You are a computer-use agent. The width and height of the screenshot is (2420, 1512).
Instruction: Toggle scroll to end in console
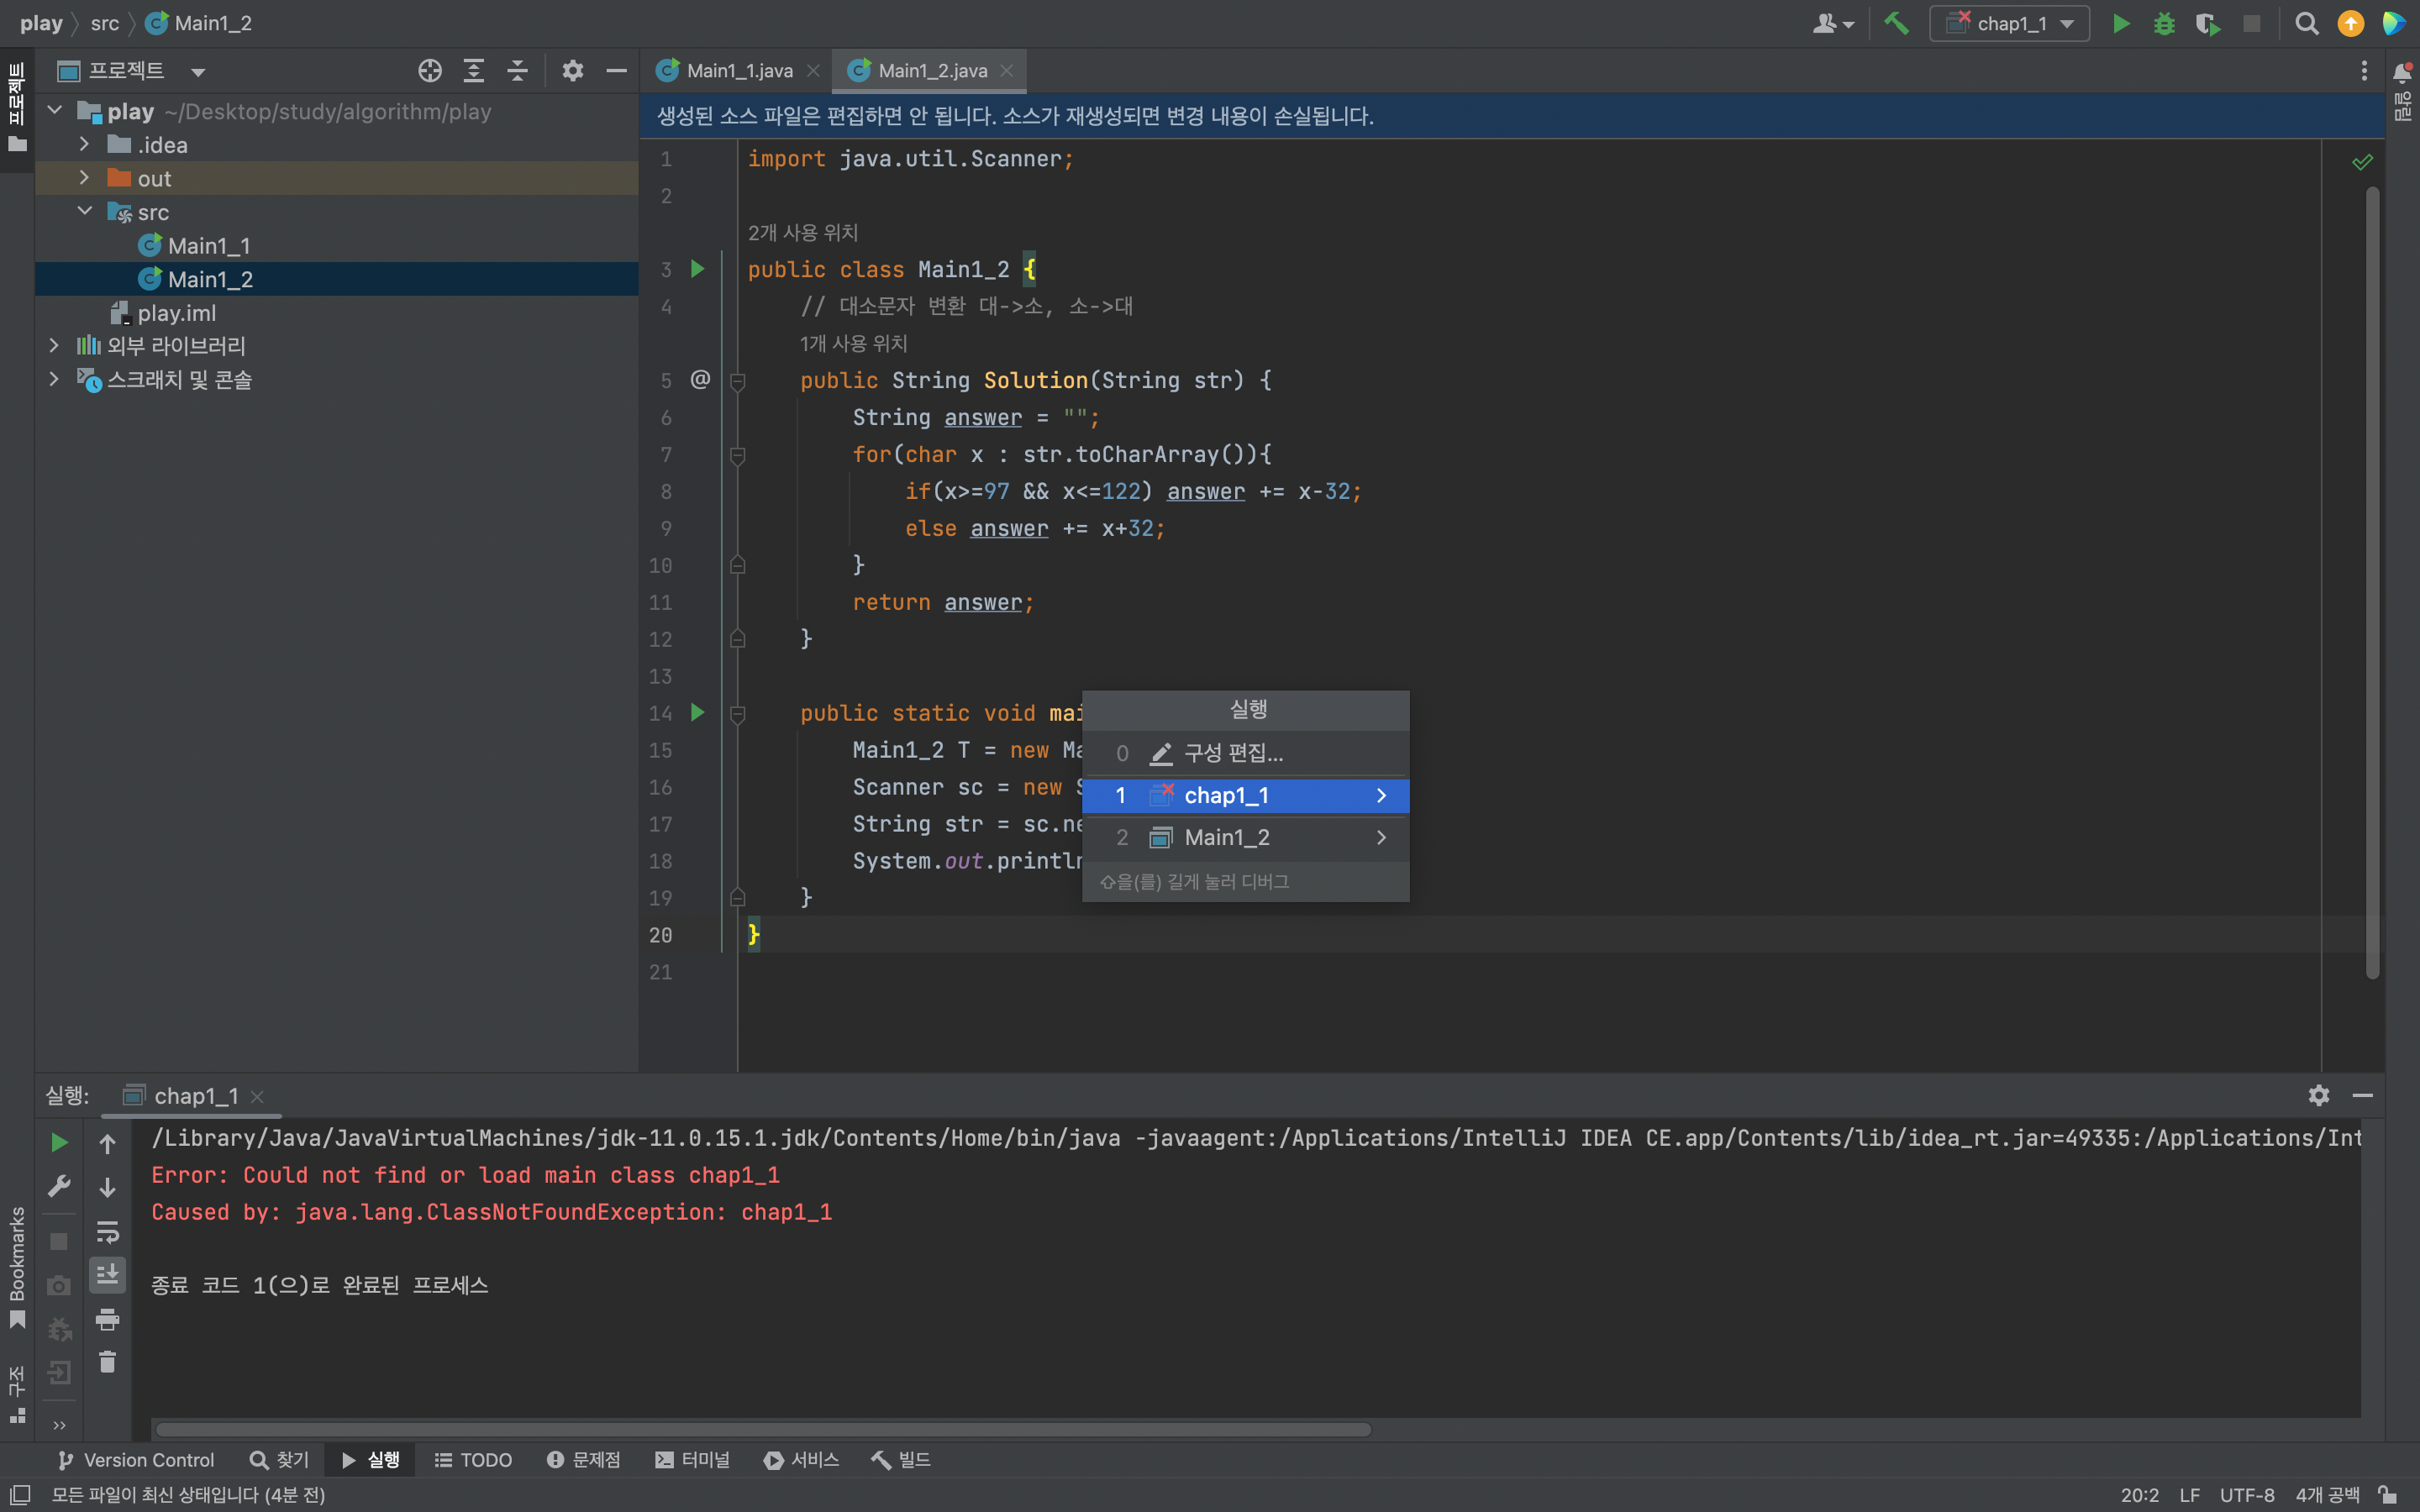[107, 1274]
